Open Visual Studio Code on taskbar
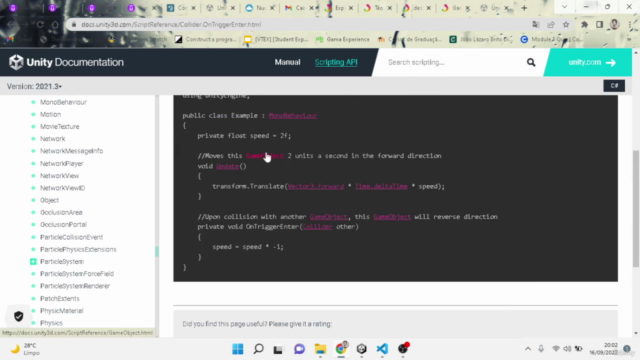This screenshot has width=640, height=360. click(382, 349)
